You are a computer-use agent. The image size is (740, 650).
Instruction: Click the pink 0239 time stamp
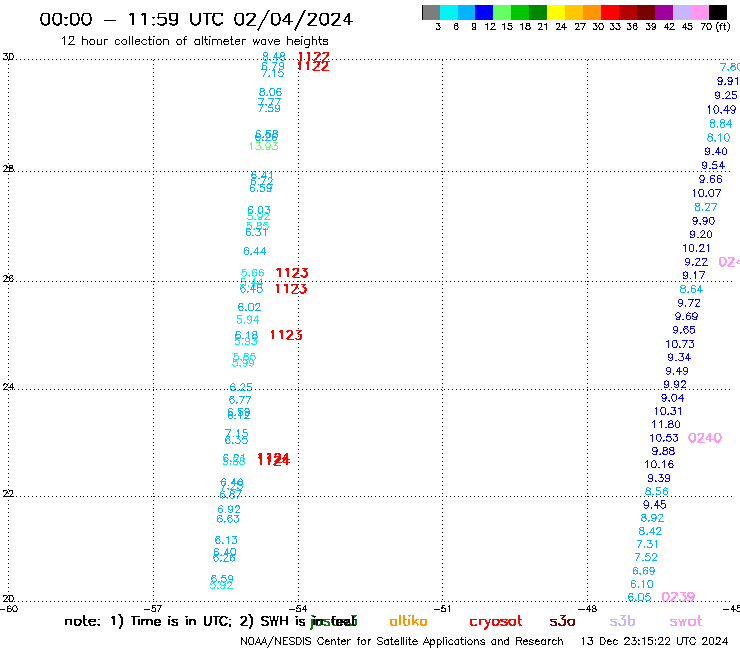click(x=678, y=597)
